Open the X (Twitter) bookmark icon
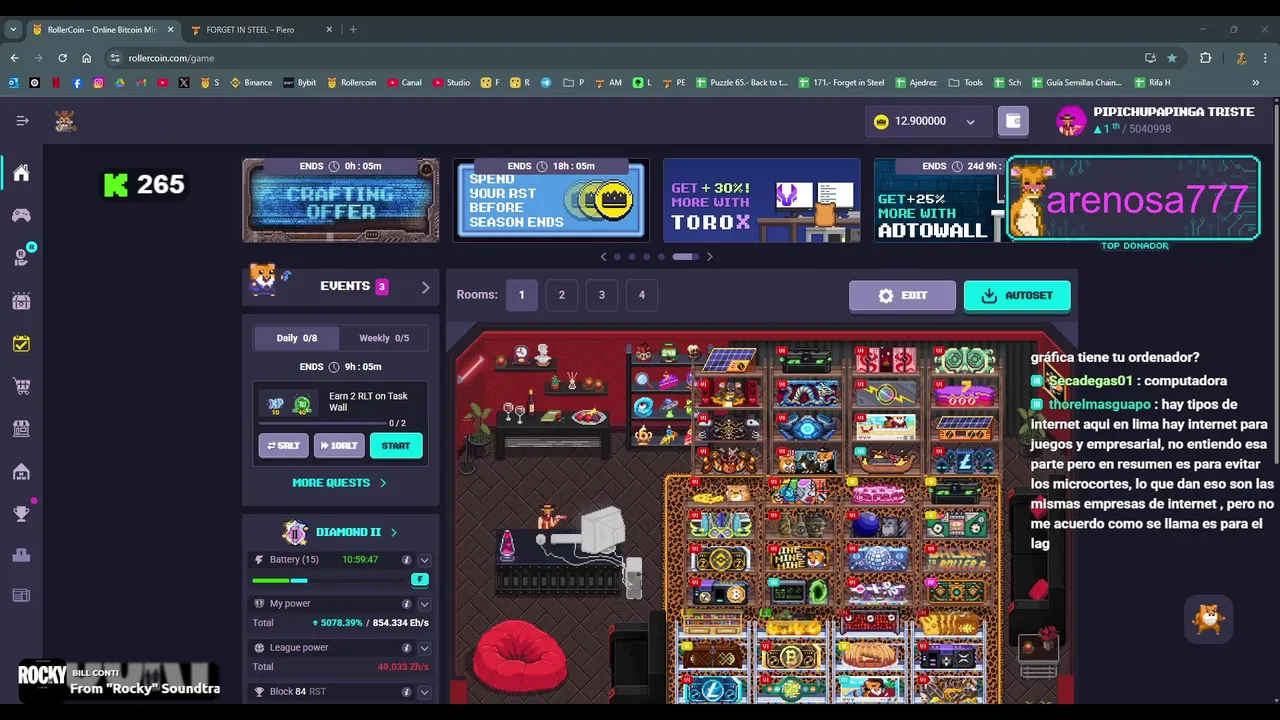The image size is (1280, 720). coord(184,83)
